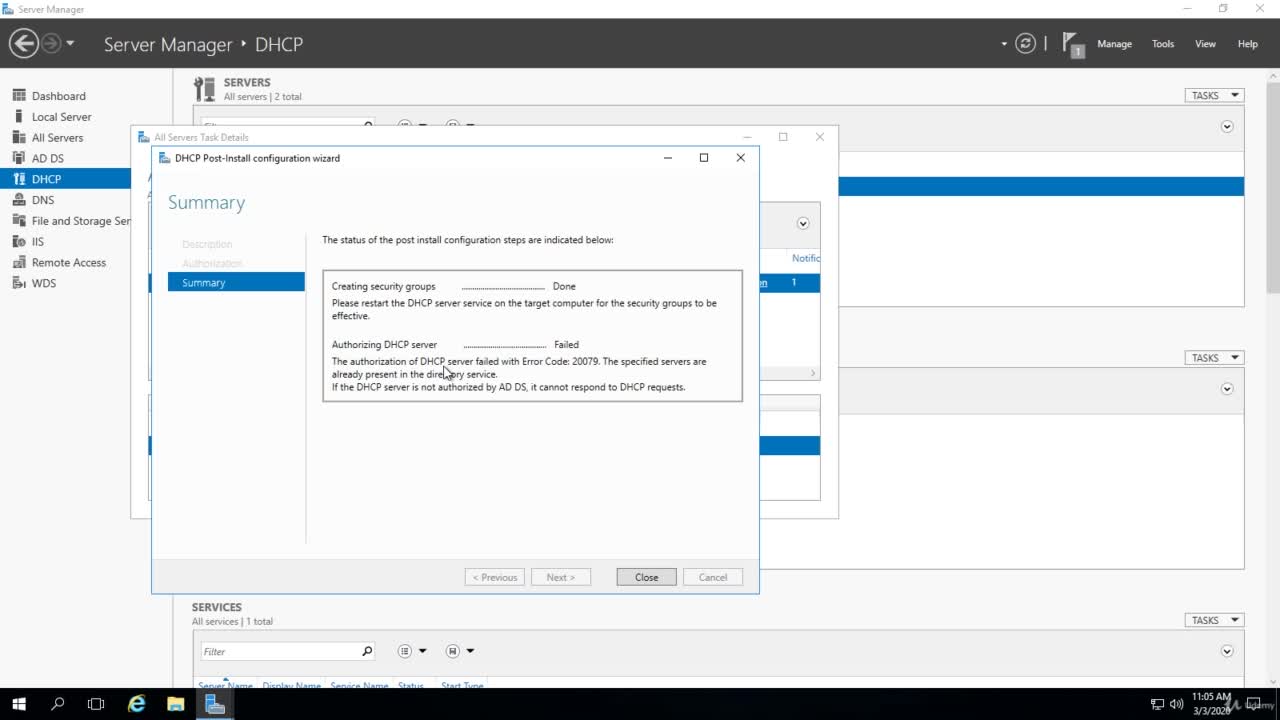The image size is (1280, 720).
Task: Open notifications flag icon
Action: [1073, 44]
